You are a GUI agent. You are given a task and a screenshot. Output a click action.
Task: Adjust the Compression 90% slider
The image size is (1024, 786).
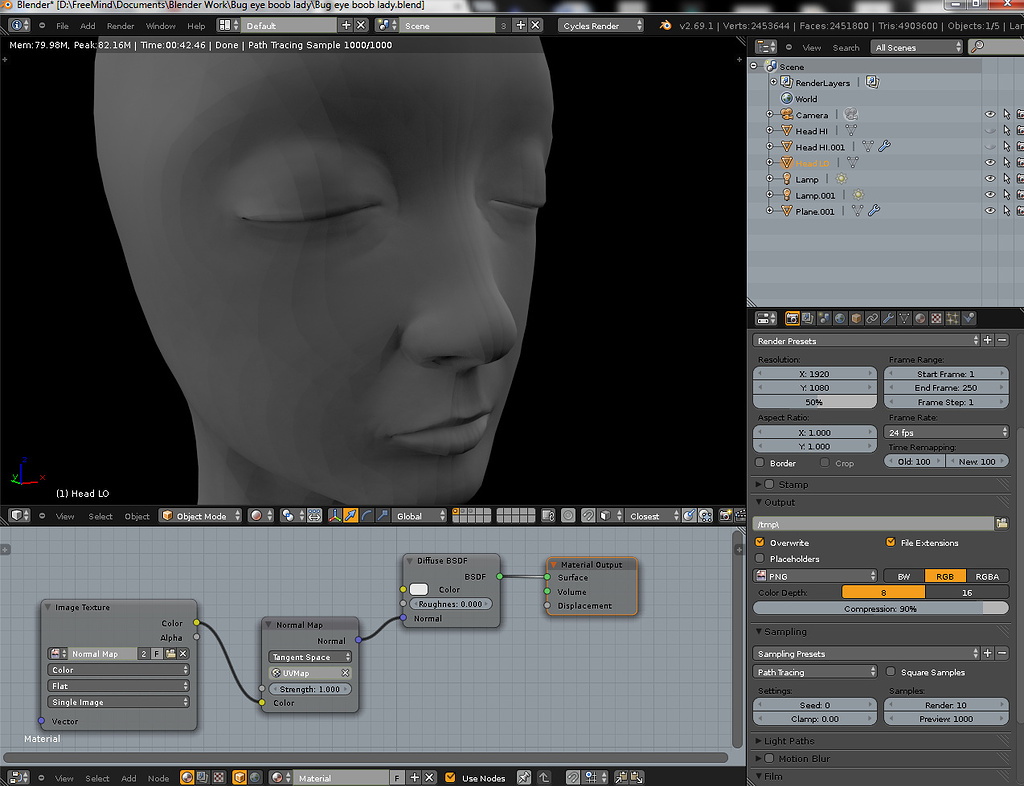click(880, 608)
